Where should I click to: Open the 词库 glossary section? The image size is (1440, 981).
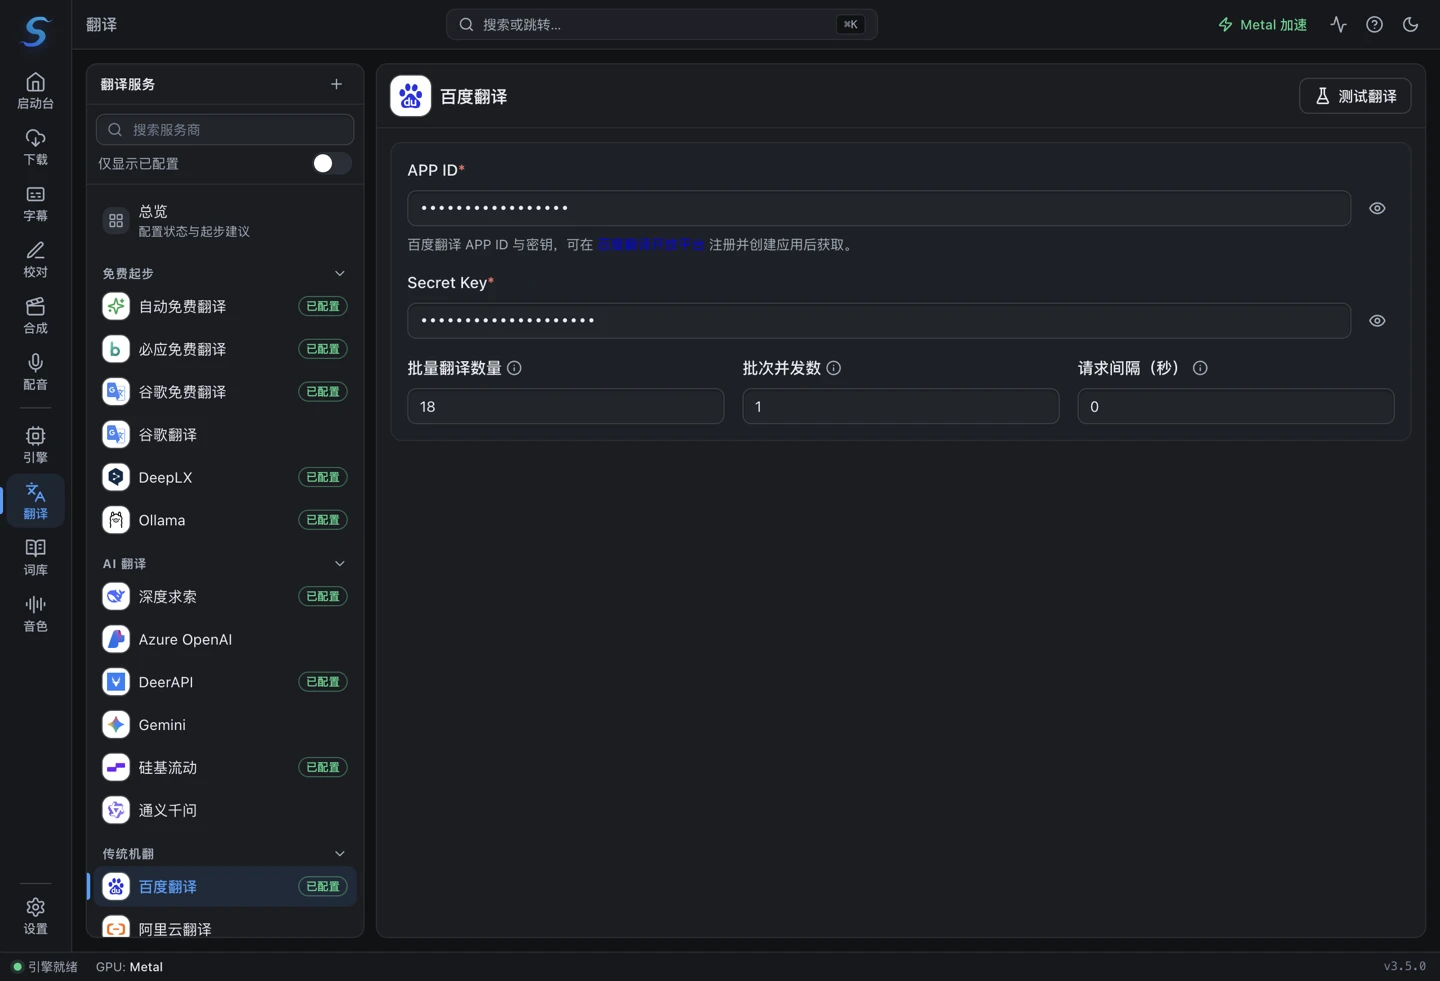click(x=35, y=556)
